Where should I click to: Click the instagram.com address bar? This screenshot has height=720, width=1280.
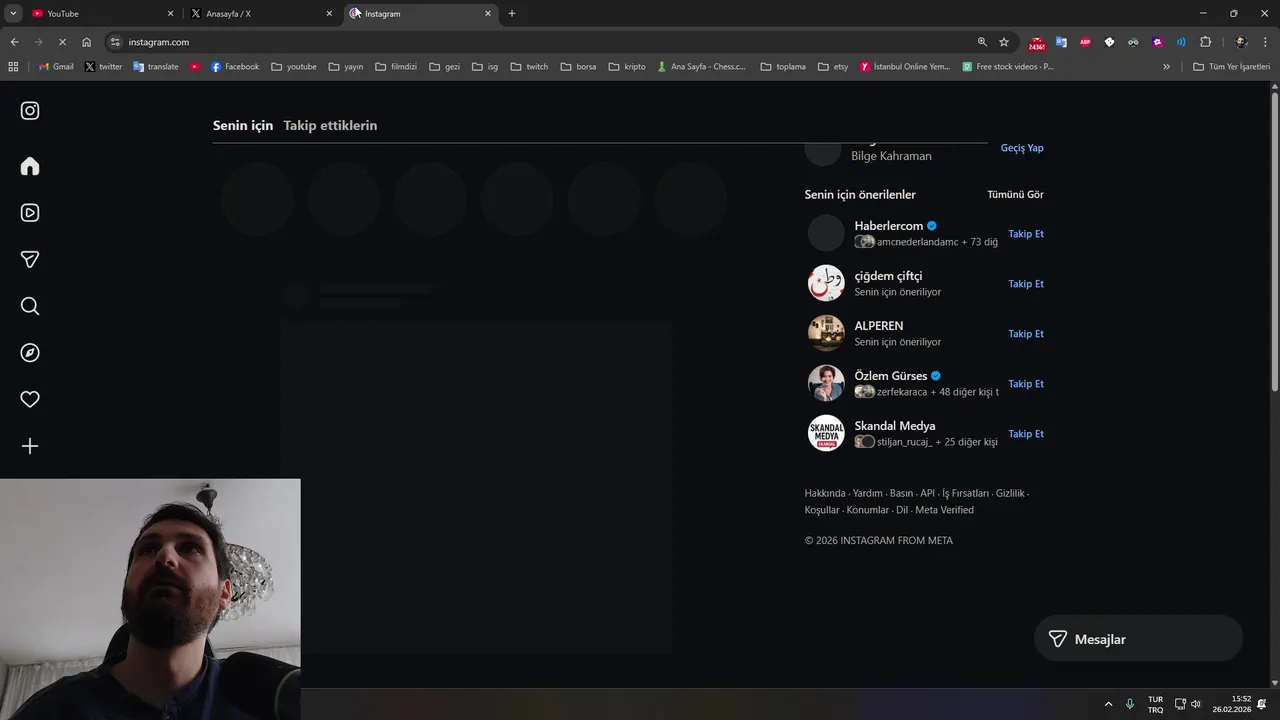pyautogui.click(x=540, y=42)
